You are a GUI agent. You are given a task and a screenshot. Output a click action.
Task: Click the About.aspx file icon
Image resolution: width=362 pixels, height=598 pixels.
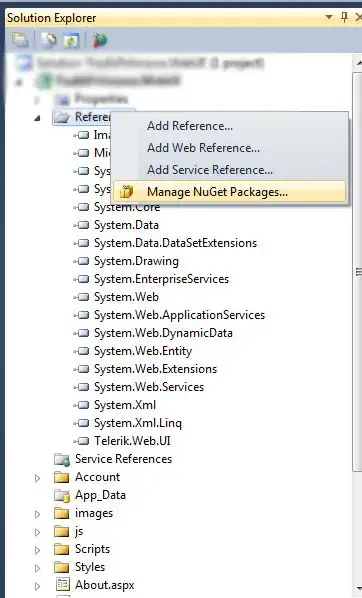click(x=63, y=585)
